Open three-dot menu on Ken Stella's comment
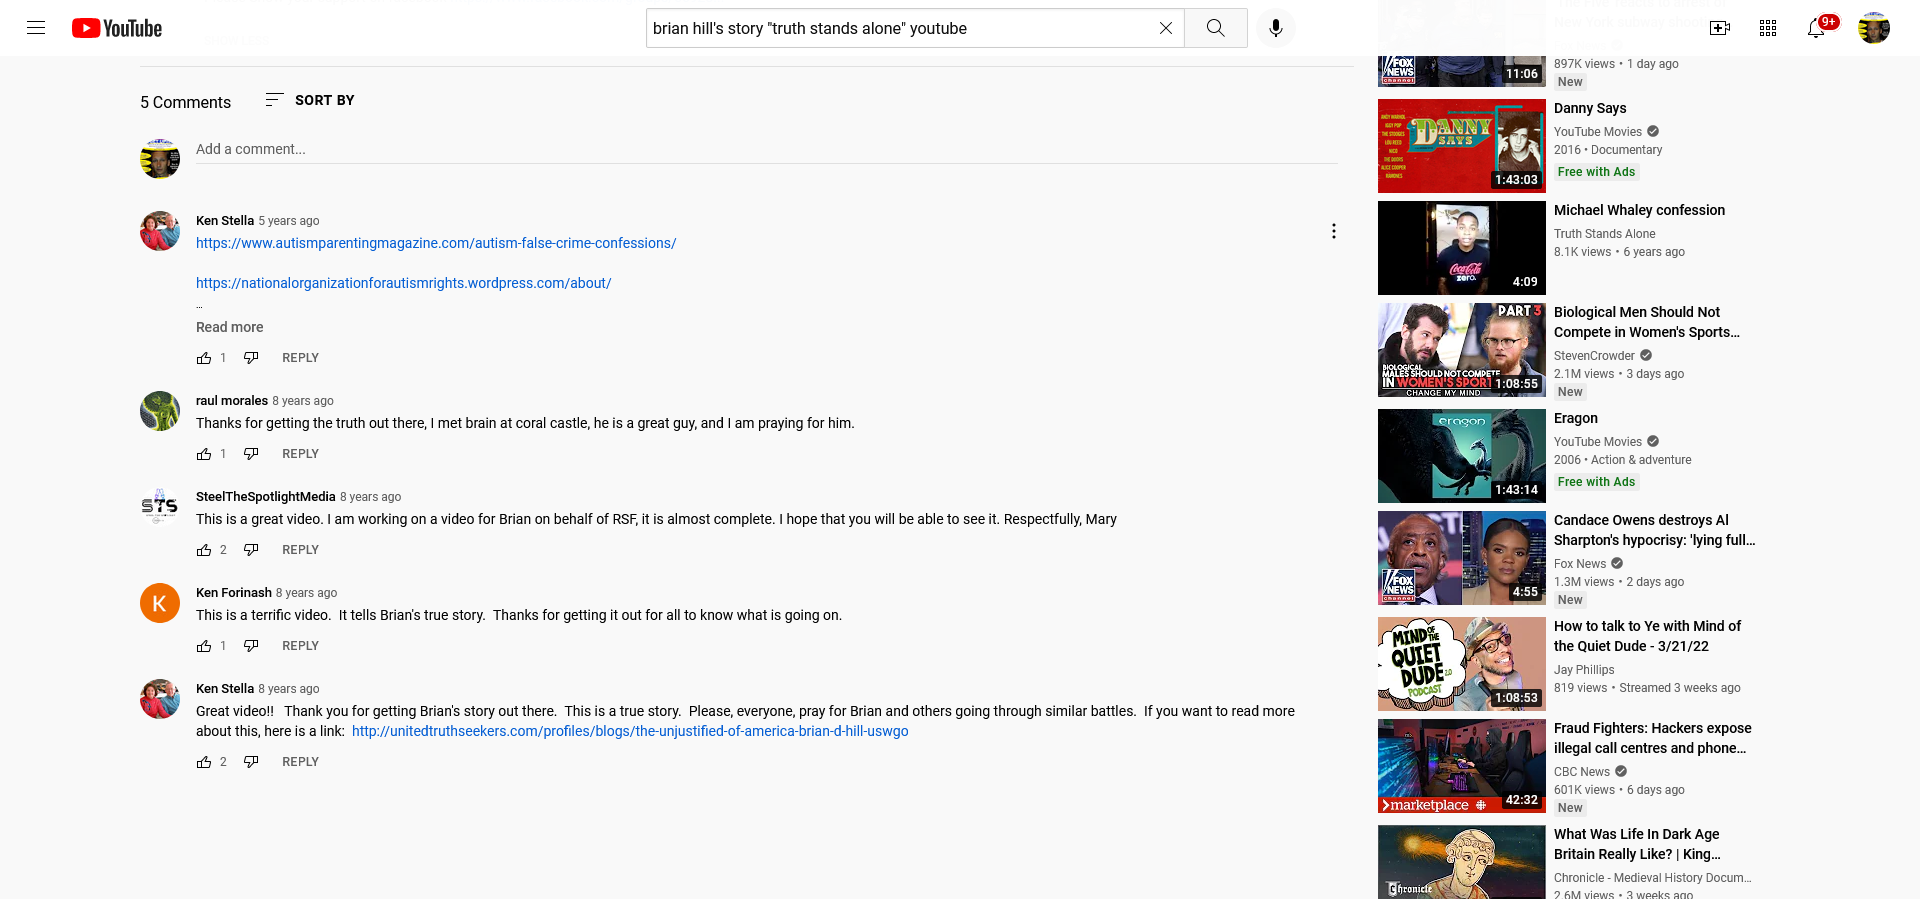This screenshot has width=1920, height=899. [x=1333, y=231]
